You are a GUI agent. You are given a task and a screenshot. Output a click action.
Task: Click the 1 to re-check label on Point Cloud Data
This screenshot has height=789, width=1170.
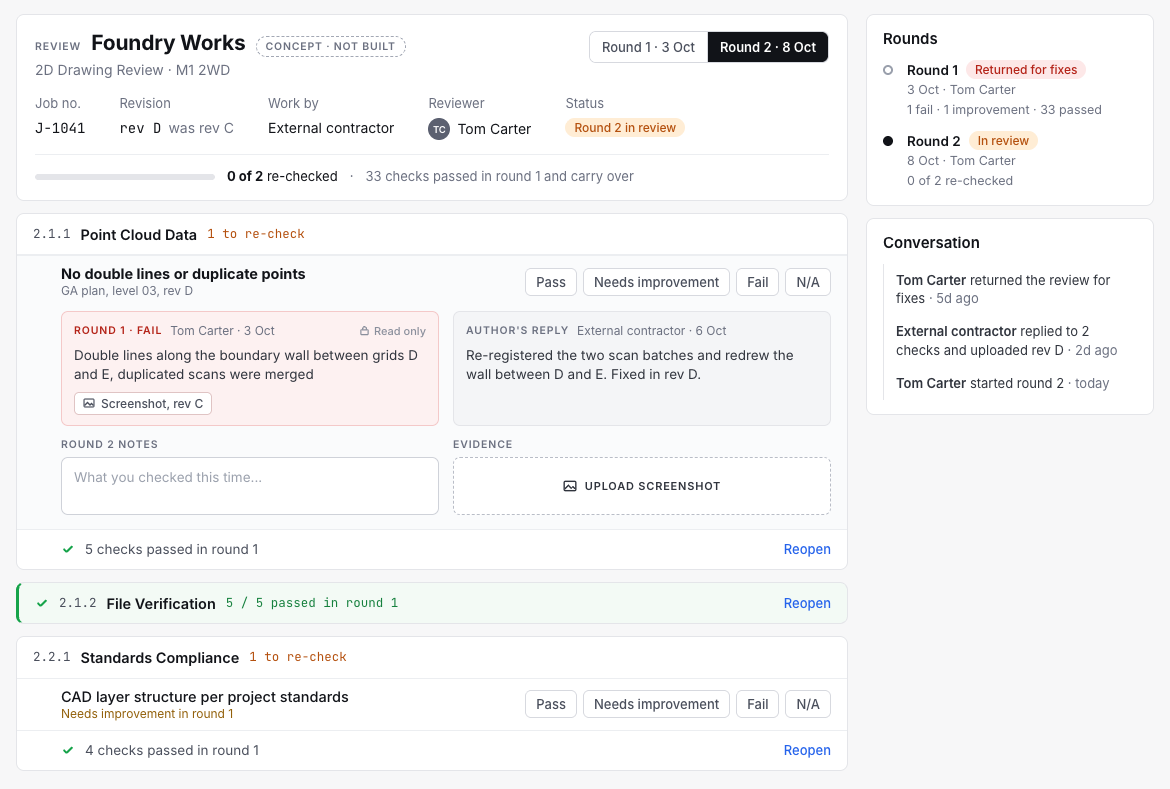(x=256, y=234)
